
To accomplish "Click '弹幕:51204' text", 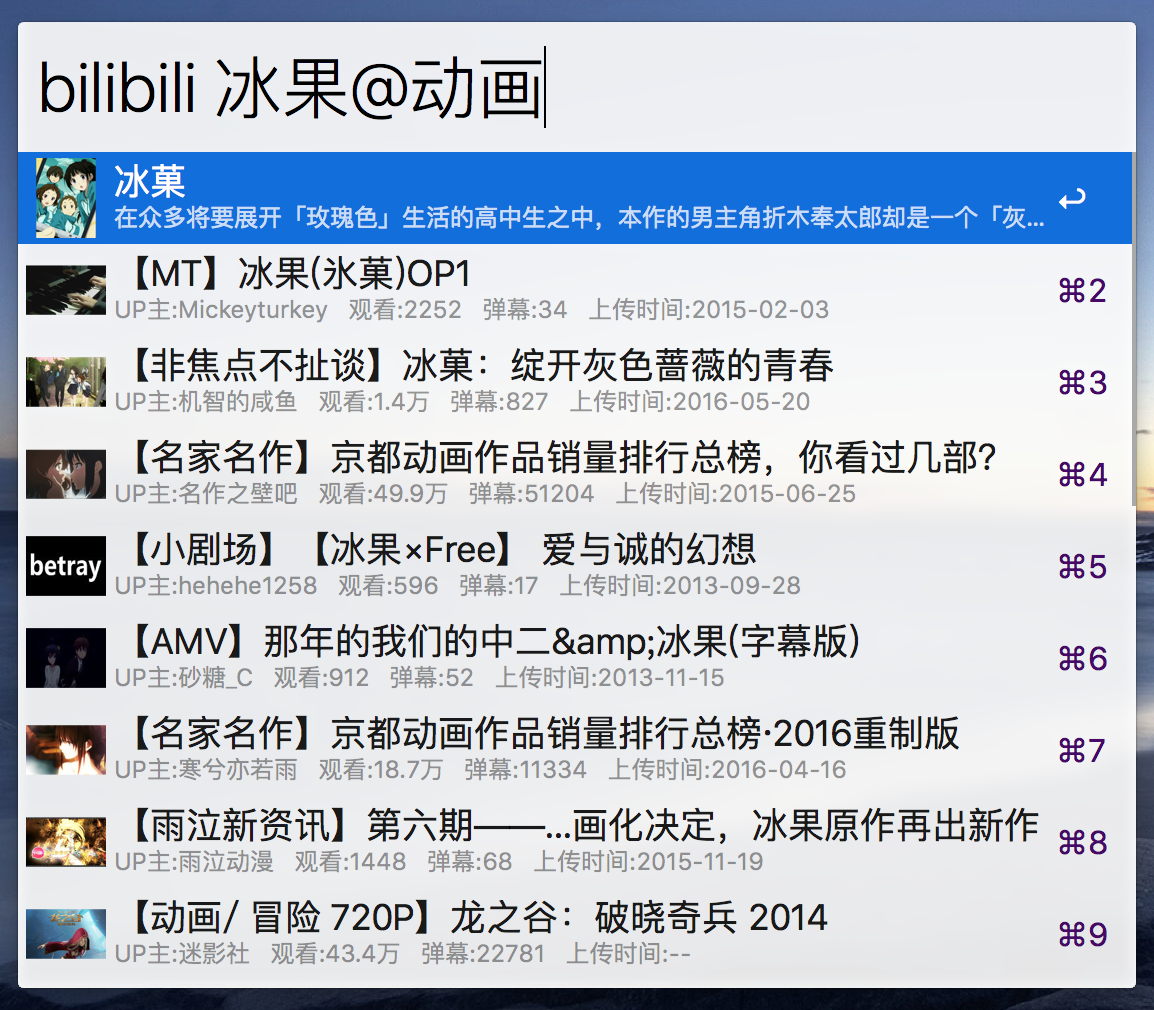I will pos(531,494).
